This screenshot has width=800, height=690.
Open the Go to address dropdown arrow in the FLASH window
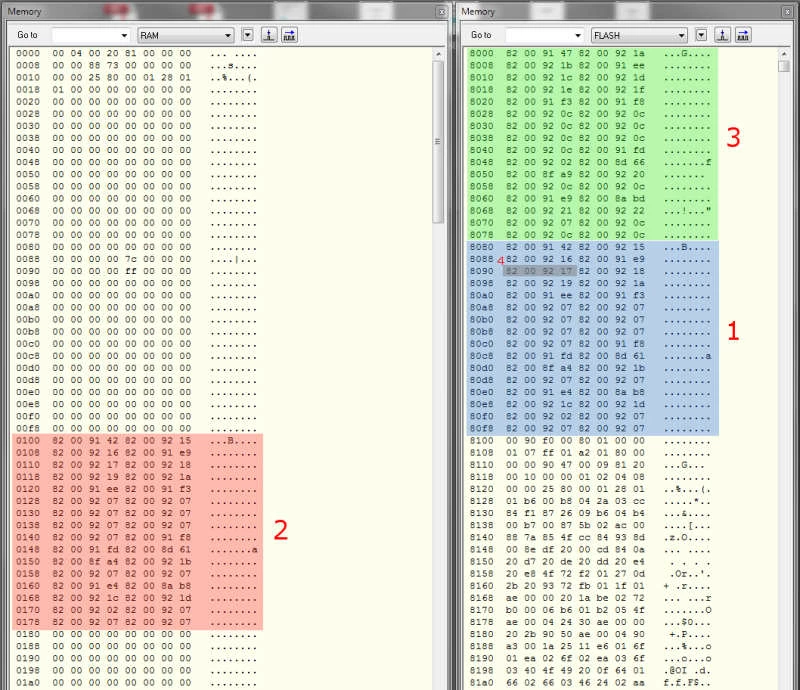click(x=578, y=35)
